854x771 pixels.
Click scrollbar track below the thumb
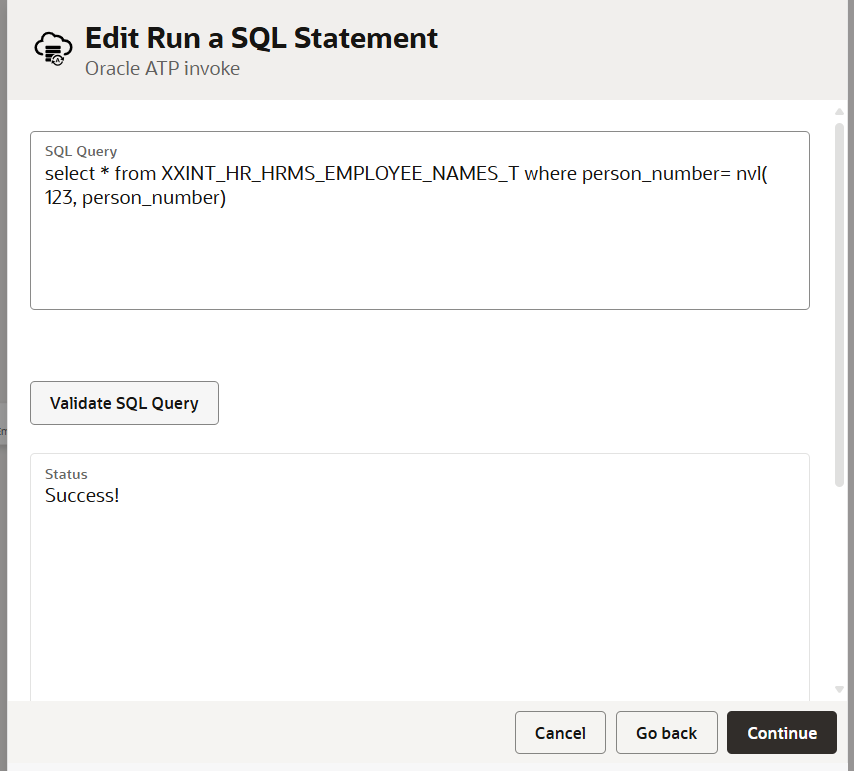click(839, 585)
